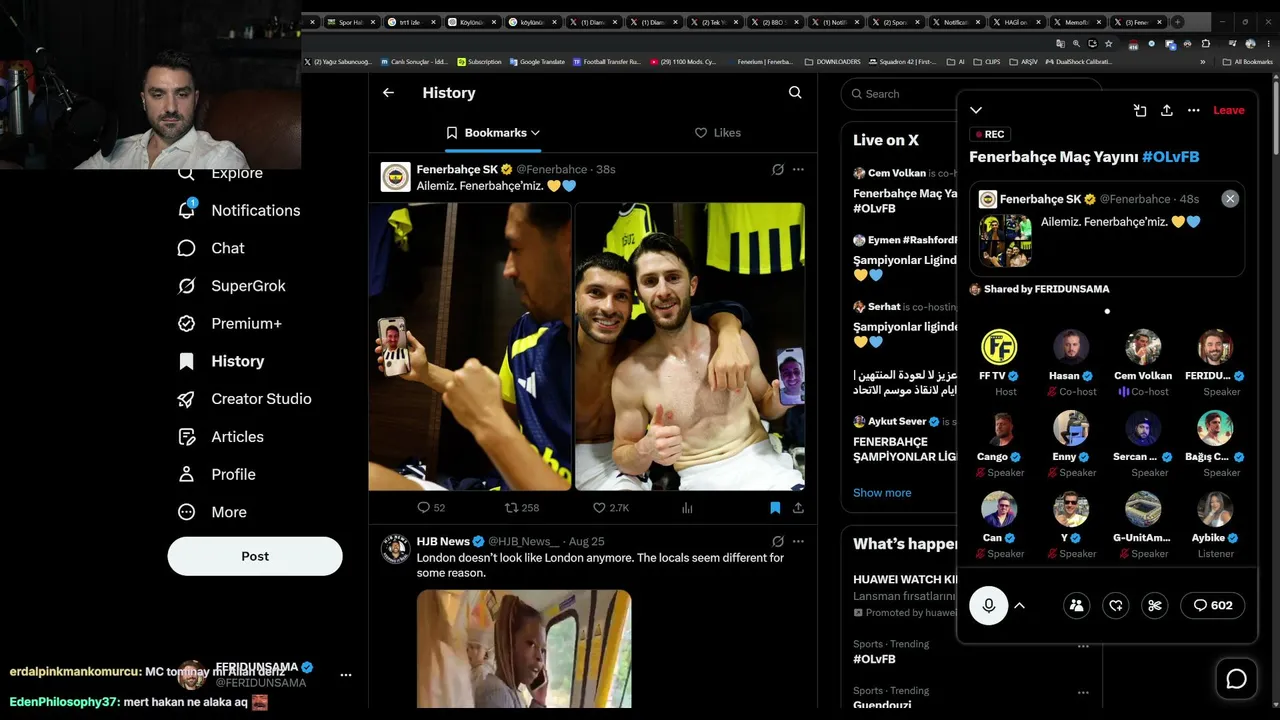
Task: View analytics of Fenerbahçe SK post
Action: pos(687,508)
